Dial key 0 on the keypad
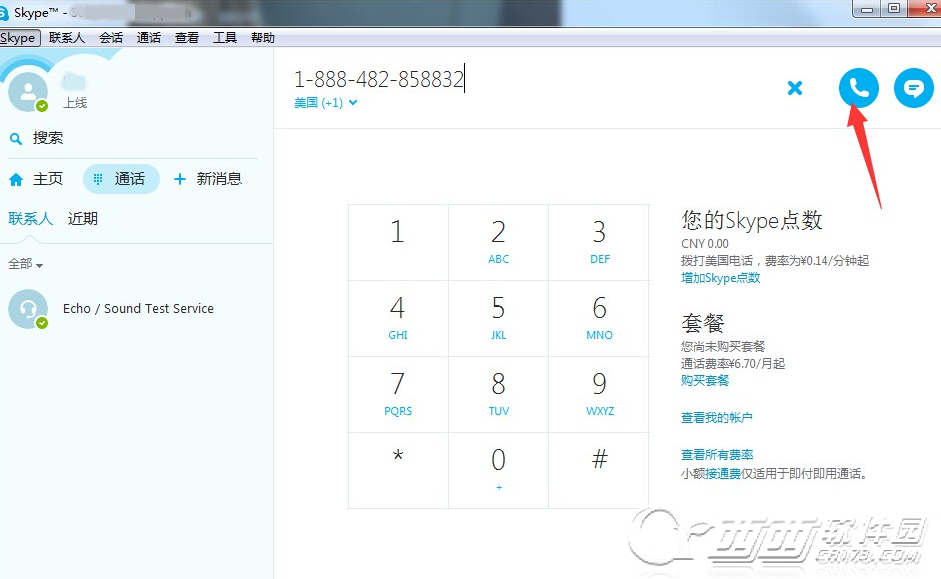The image size is (941, 579). click(x=498, y=470)
